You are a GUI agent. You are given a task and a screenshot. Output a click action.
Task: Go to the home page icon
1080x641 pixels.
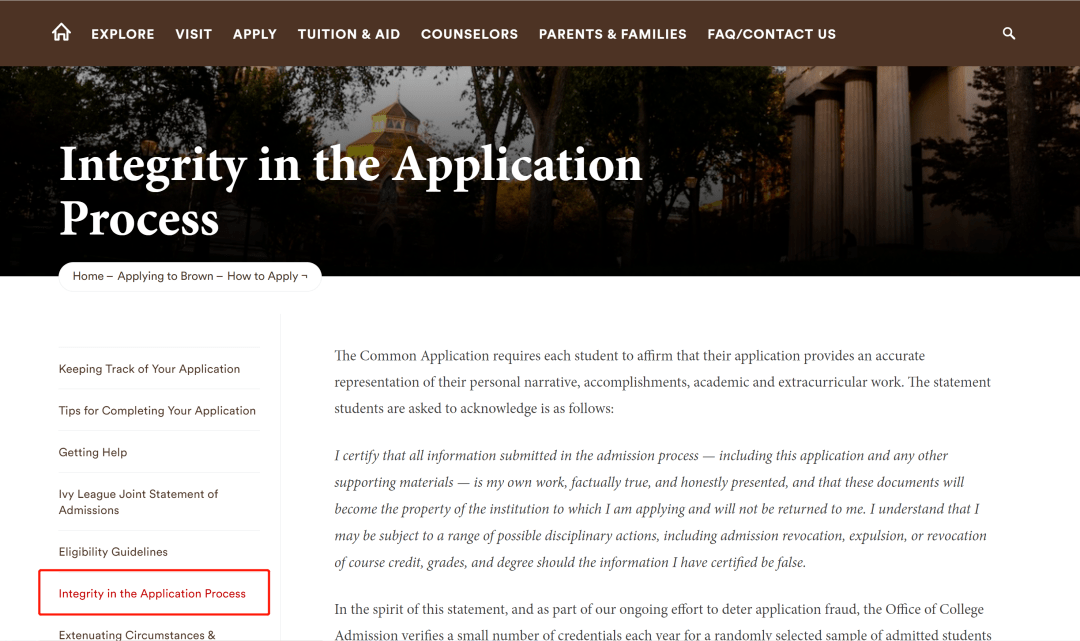point(61,32)
